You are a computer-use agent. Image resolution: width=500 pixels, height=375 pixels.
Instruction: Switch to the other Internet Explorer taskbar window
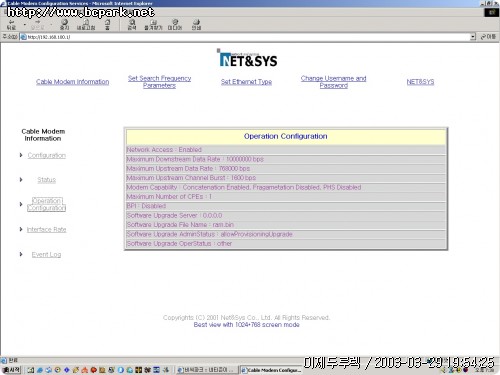206,370
